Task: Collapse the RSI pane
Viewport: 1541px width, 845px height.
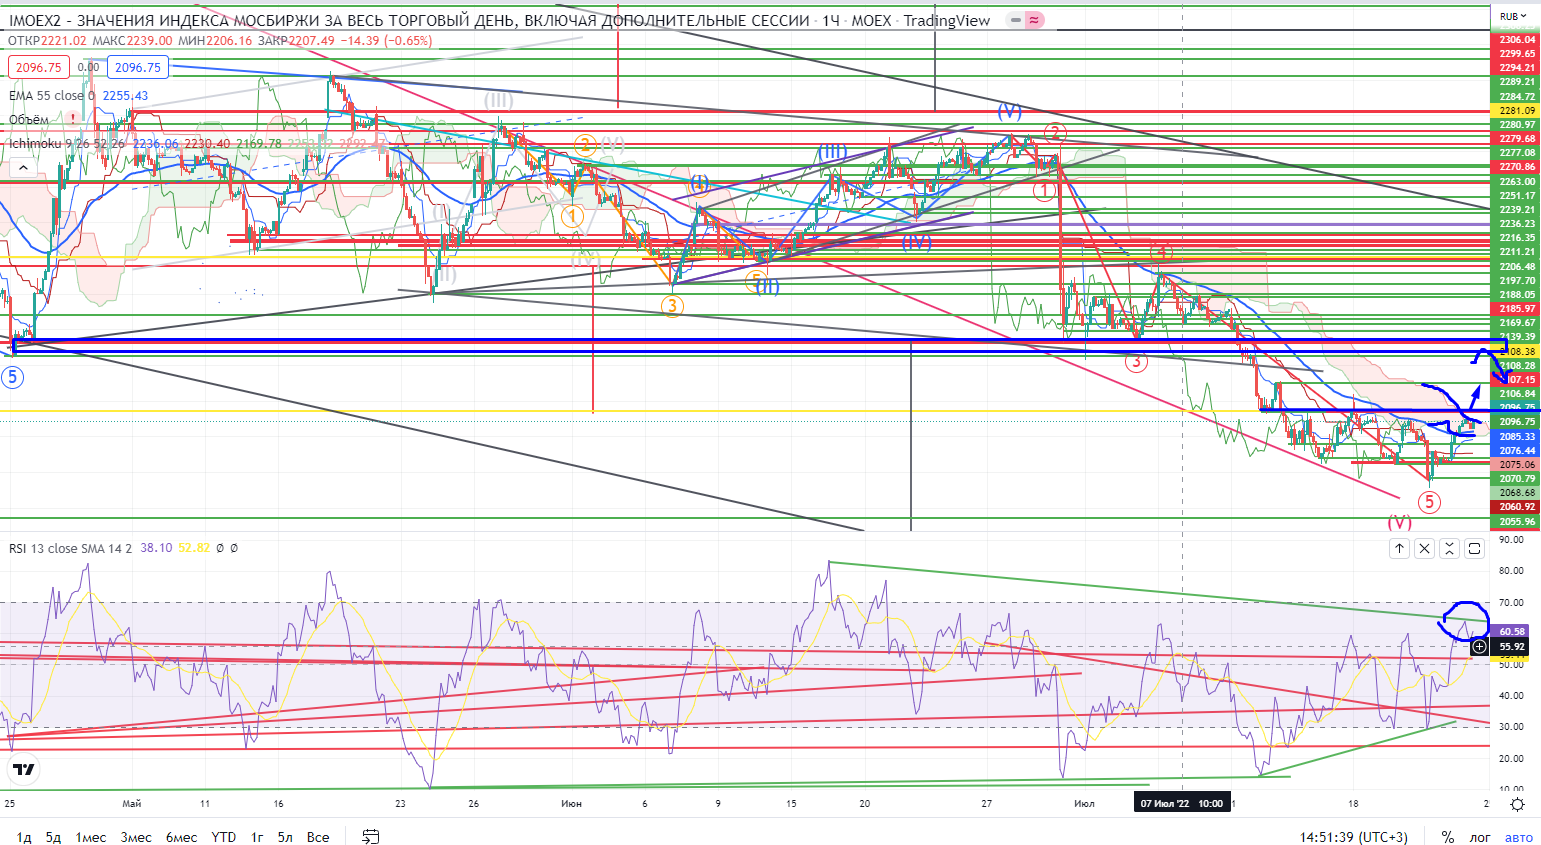Action: (x=1449, y=548)
